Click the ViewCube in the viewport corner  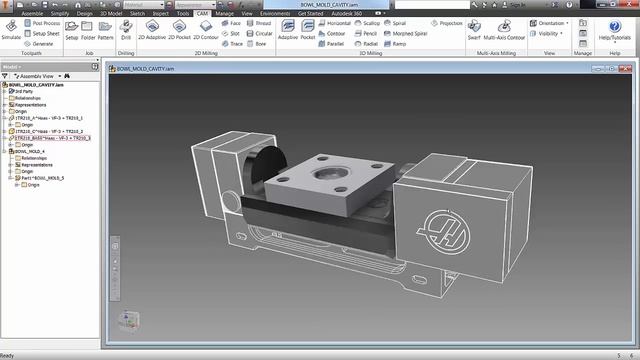(129, 320)
